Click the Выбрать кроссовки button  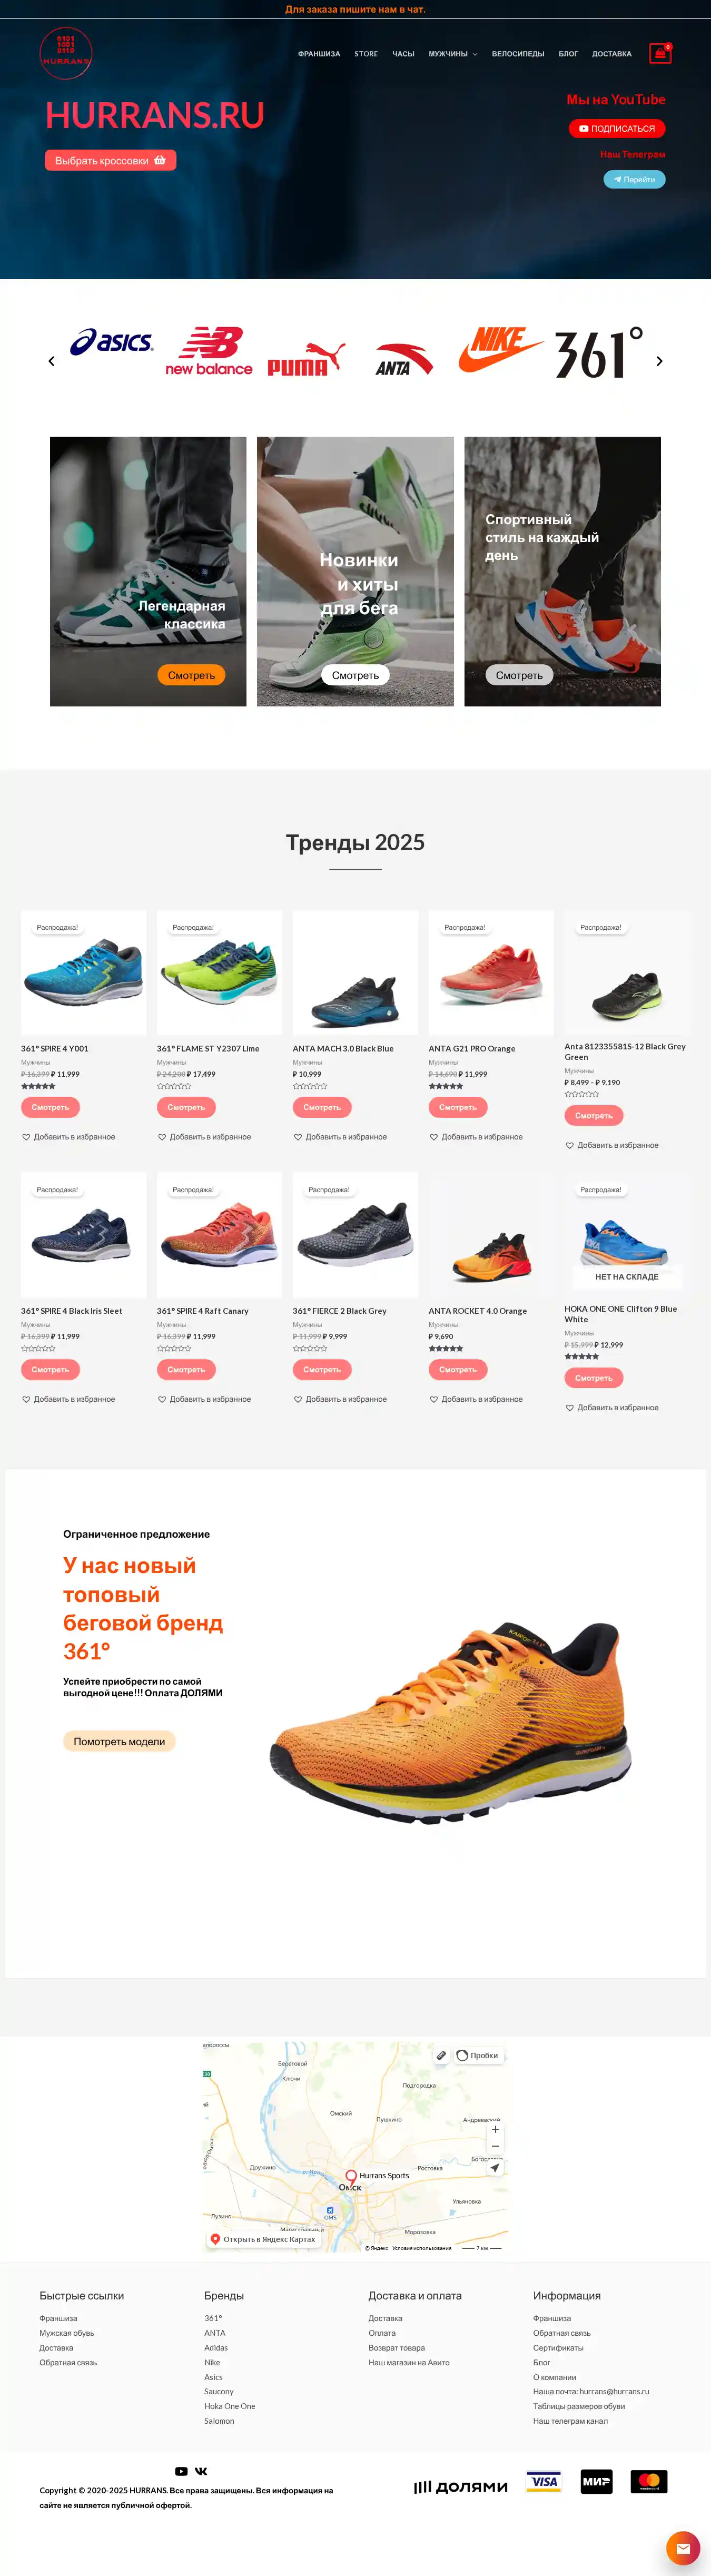click(110, 160)
